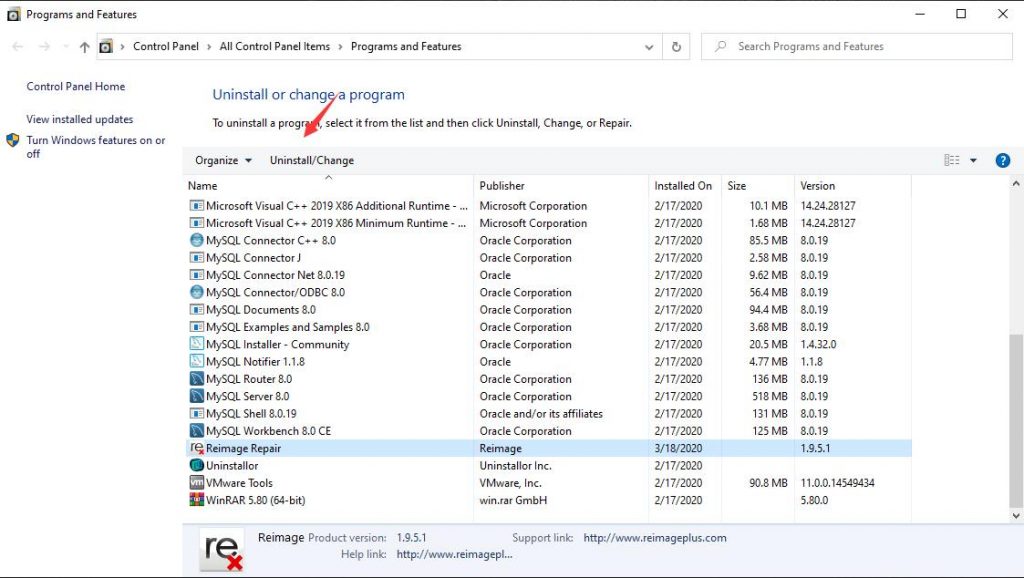Click Uninstallor Inc. publisher cell

click(x=515, y=466)
